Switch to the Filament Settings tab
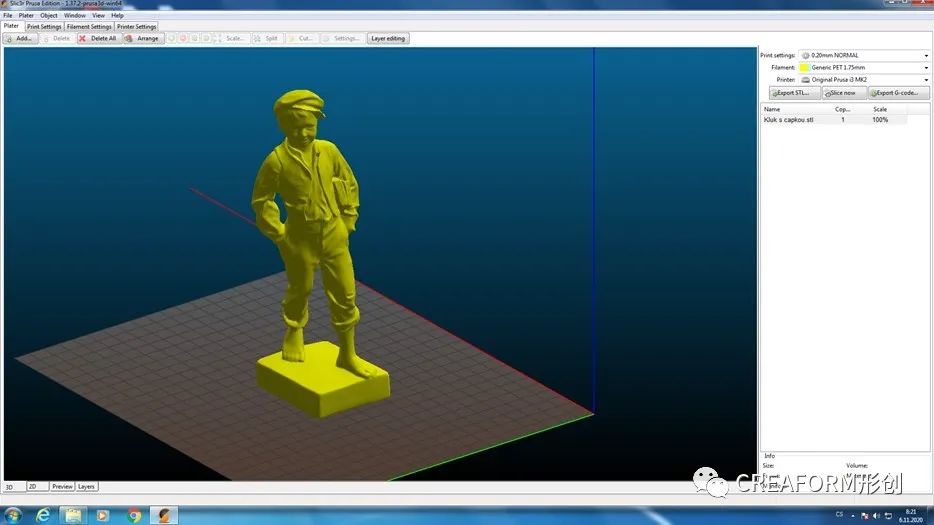 click(89, 26)
